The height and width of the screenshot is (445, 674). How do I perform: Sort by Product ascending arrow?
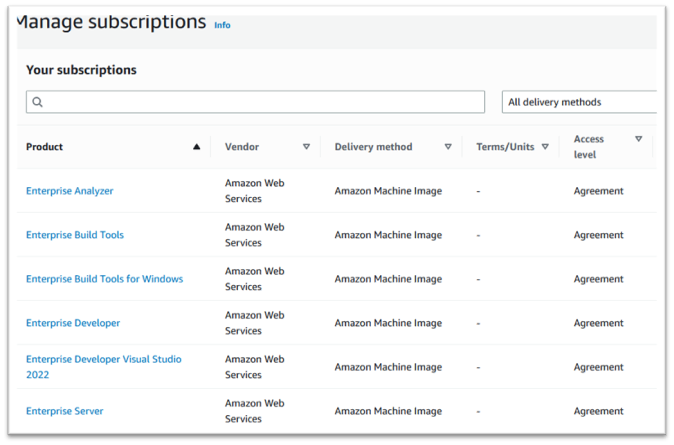coord(196,147)
